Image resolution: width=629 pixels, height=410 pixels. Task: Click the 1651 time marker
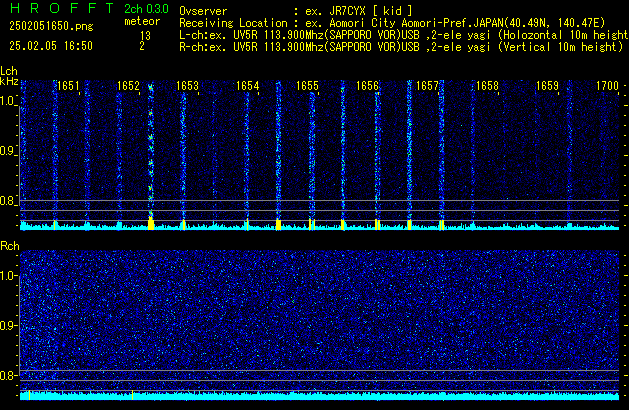tap(69, 86)
